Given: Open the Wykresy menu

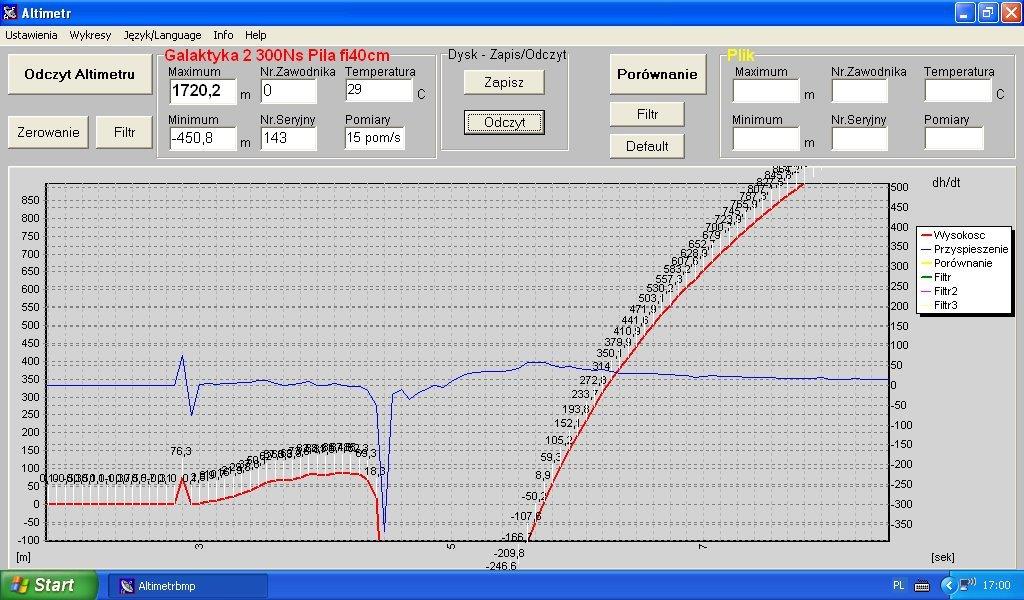Looking at the screenshot, I should [90, 35].
